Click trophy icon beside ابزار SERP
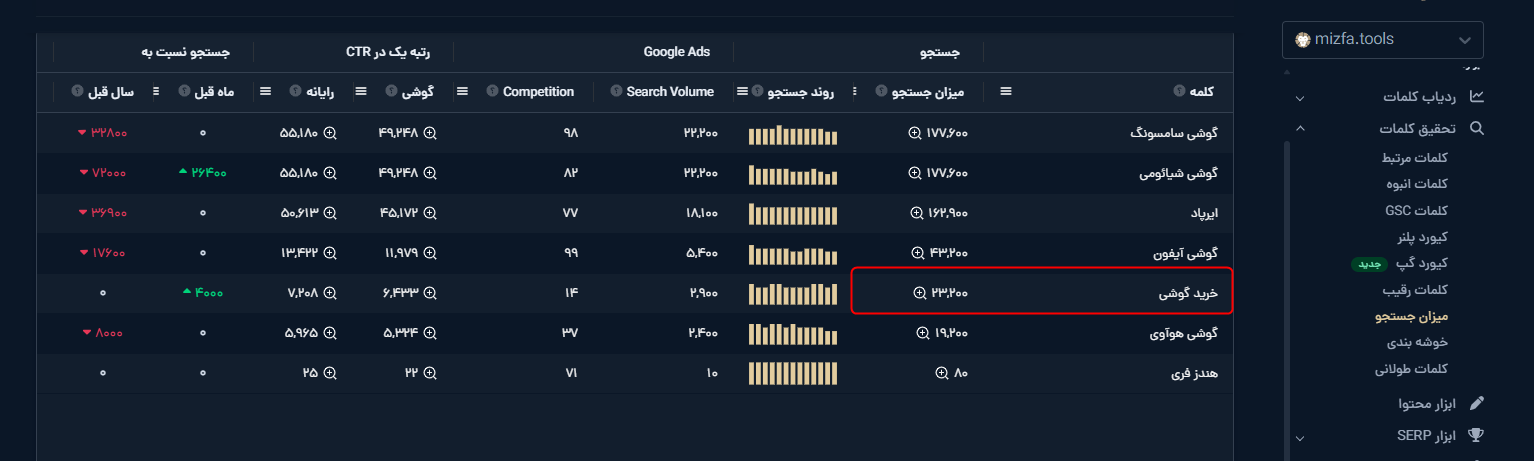Viewport: 1534px width, 461px height. [1476, 436]
